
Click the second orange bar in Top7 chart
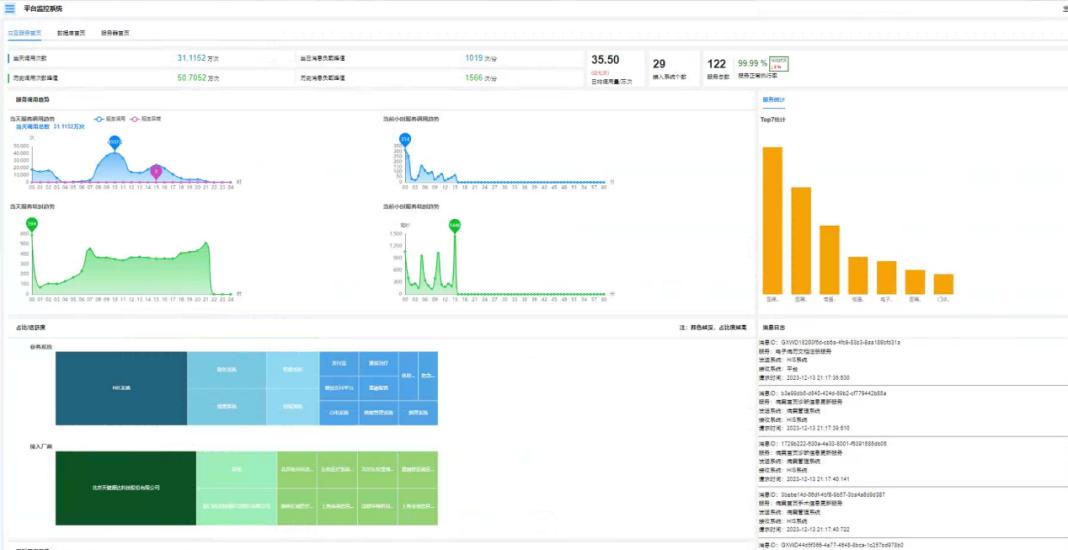801,240
